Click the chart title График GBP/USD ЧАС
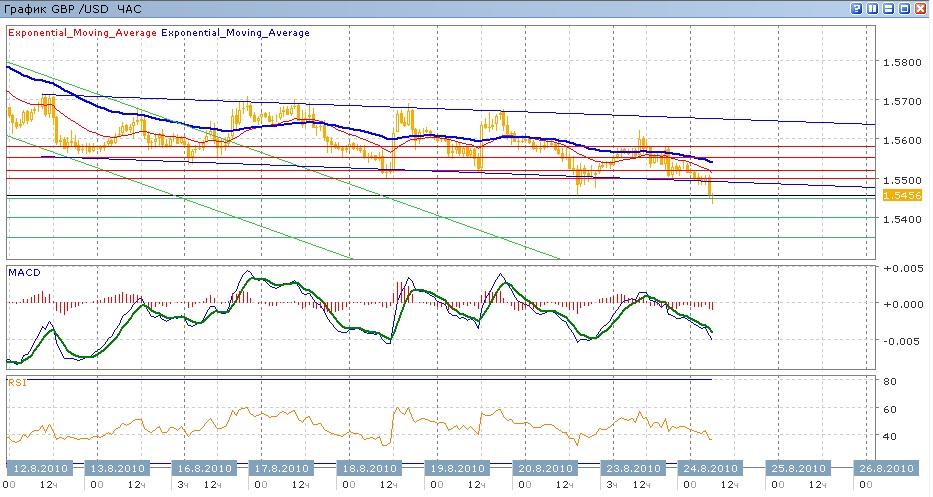The height and width of the screenshot is (497, 933). click(x=73, y=8)
